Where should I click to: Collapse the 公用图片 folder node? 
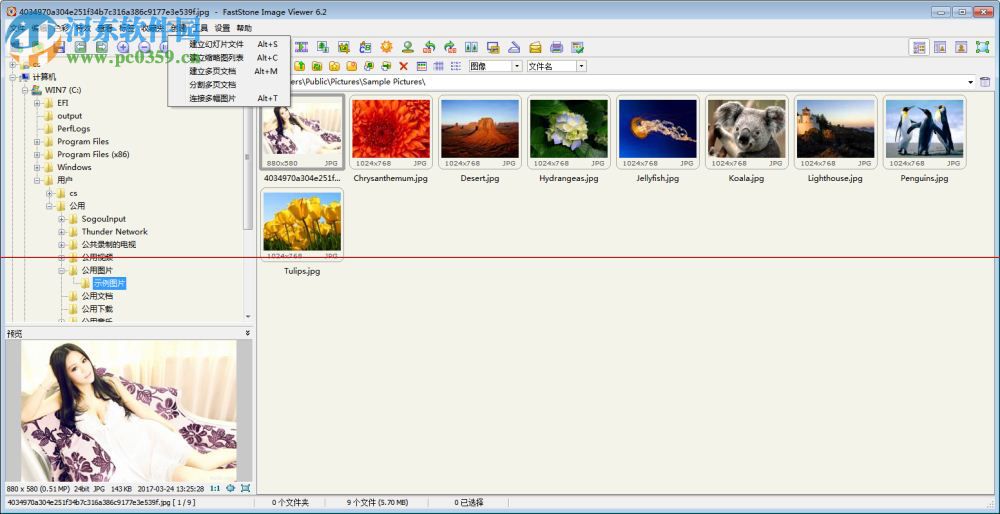coord(62,270)
